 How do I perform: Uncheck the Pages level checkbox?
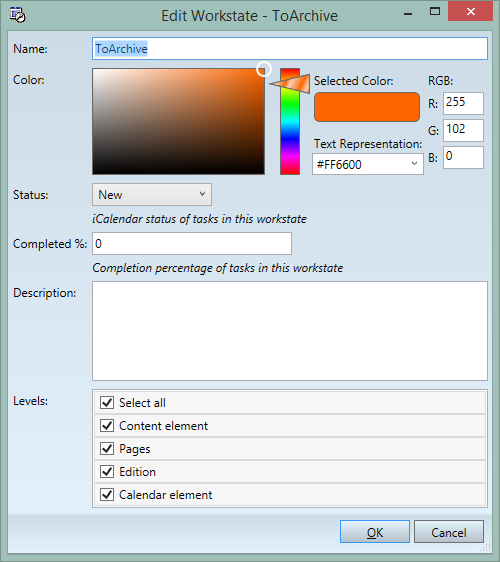[107, 449]
